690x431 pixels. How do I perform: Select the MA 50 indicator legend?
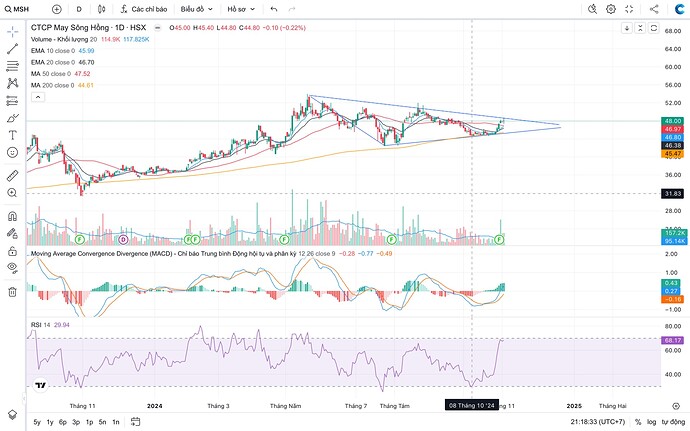point(51,74)
